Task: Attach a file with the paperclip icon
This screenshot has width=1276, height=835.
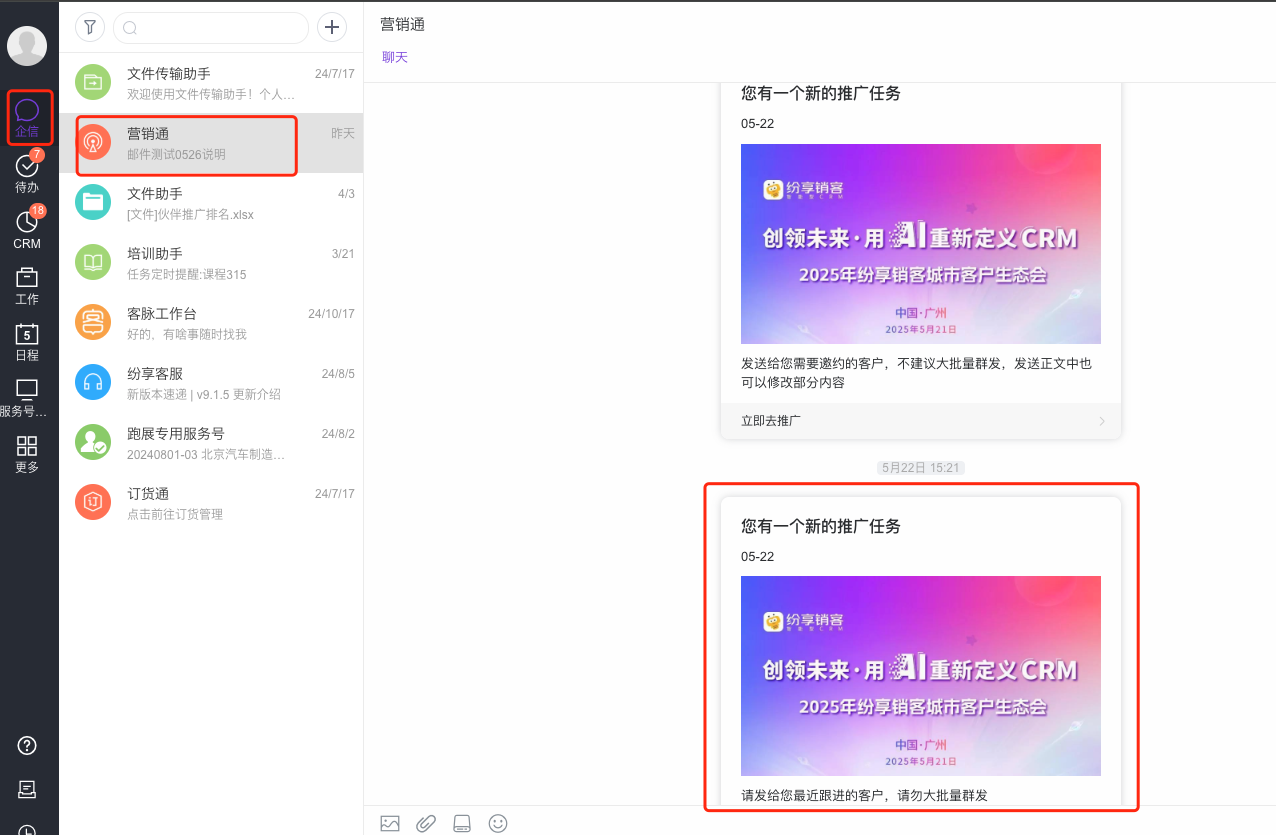Action: 426,823
